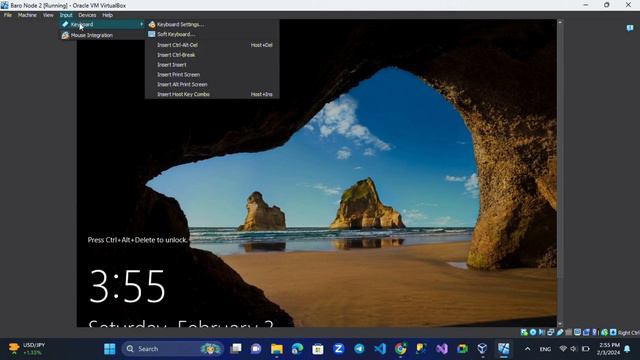The image size is (640, 360).
Task: Open Telegram from taskbar
Action: pyautogui.click(x=359, y=349)
